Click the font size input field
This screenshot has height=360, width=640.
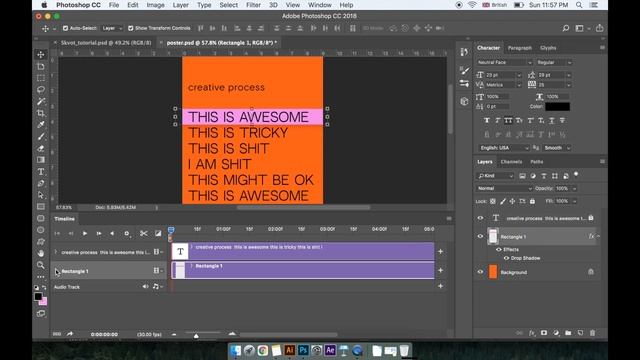coord(500,75)
